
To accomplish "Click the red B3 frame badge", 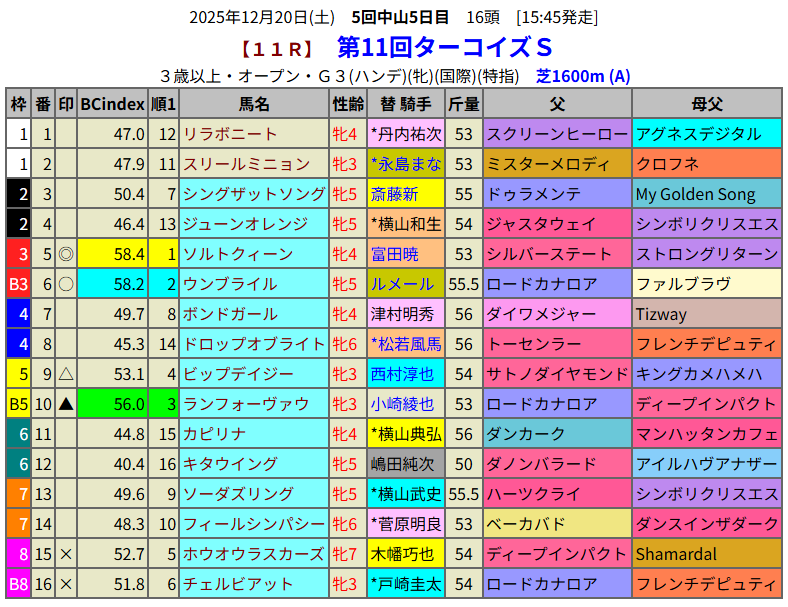I will point(18,284).
